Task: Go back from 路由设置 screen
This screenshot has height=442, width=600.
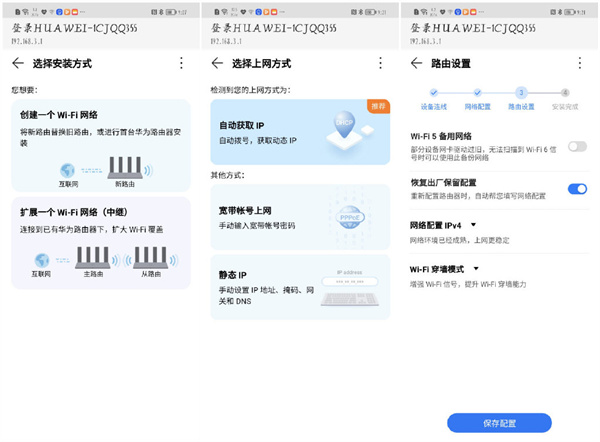Action: (416, 63)
